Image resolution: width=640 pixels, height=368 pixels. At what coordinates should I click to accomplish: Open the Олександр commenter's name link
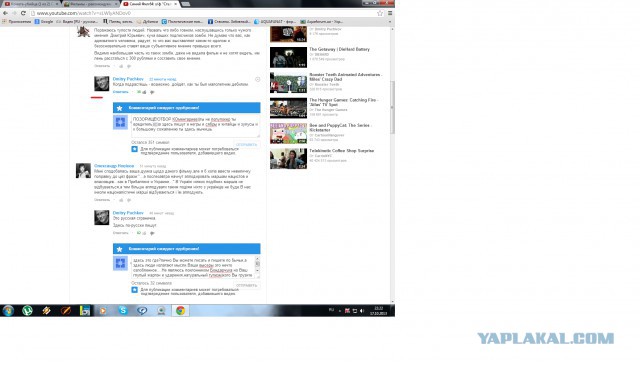(114, 166)
